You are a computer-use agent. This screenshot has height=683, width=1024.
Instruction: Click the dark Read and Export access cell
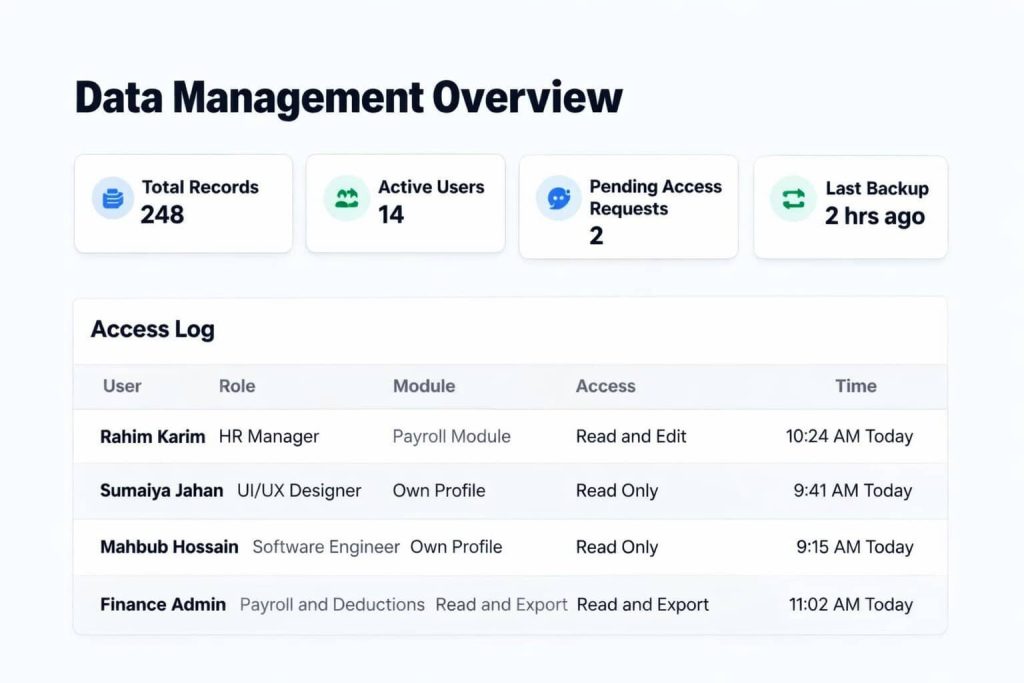(x=643, y=605)
